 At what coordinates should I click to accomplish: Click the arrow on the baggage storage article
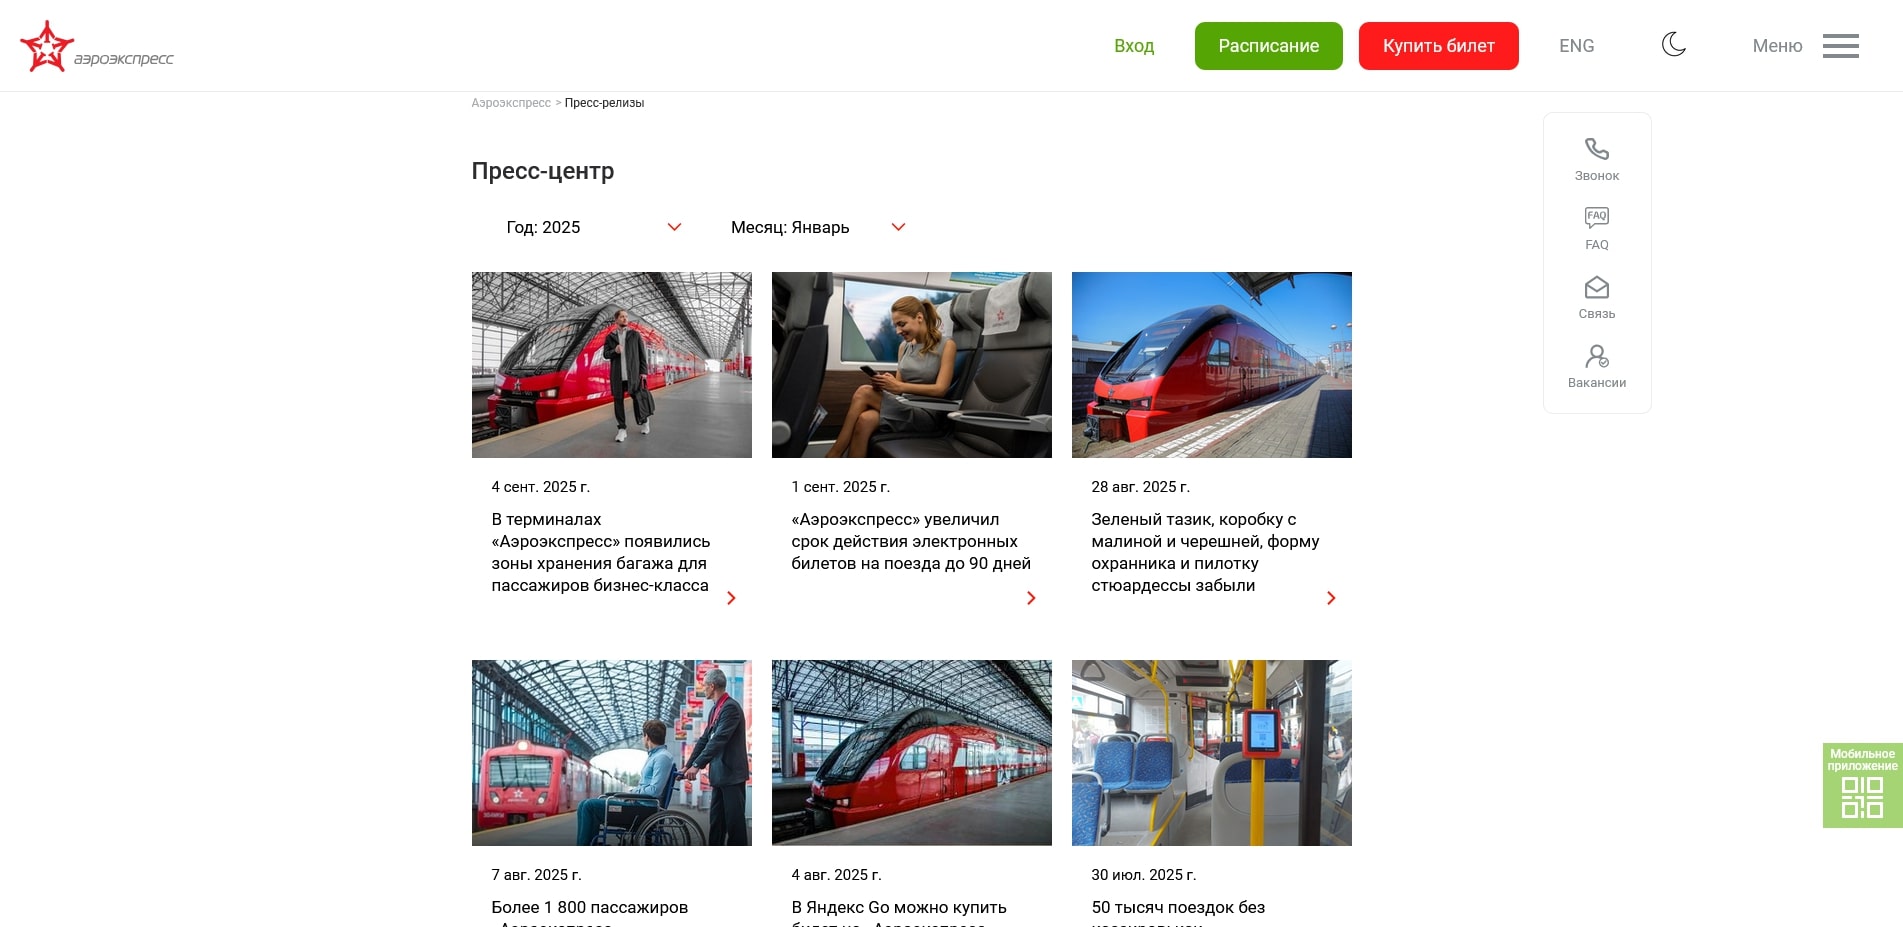pos(731,598)
